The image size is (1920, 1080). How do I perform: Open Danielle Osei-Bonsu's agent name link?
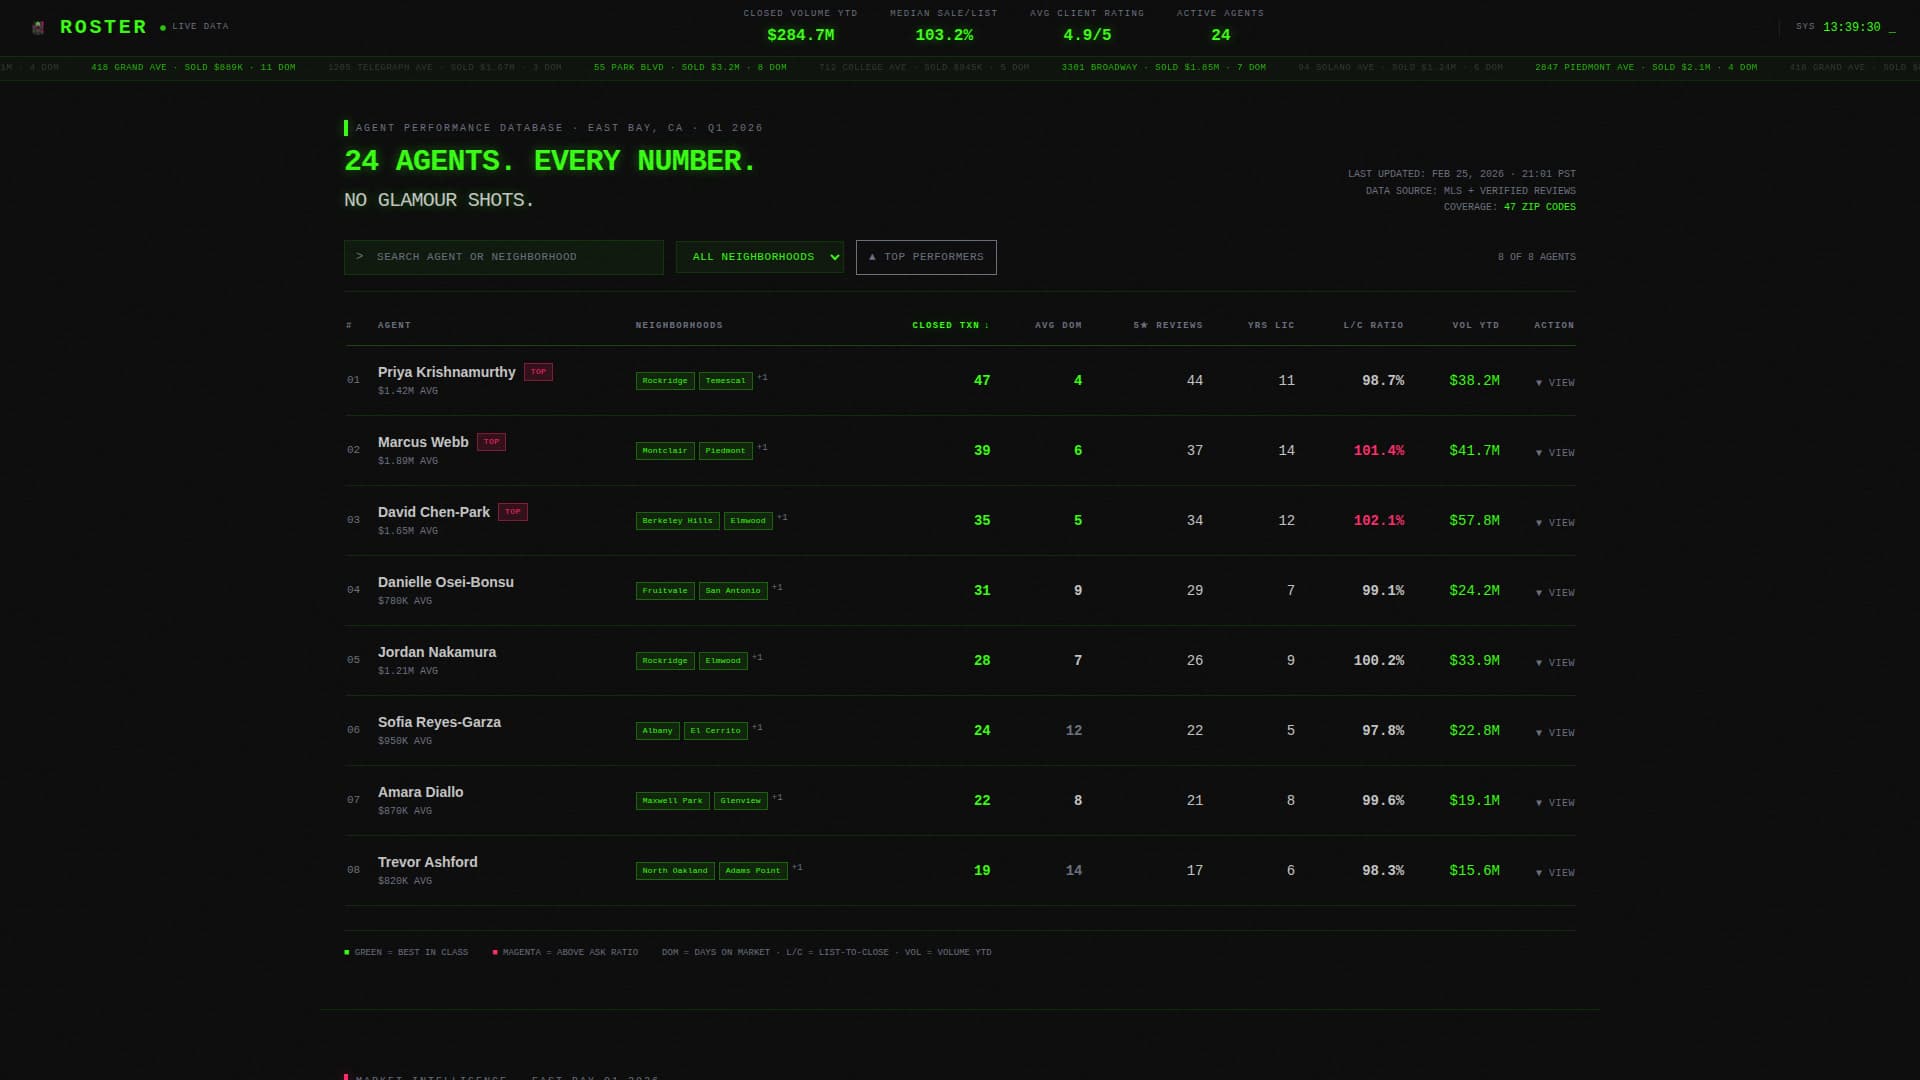[x=446, y=582]
